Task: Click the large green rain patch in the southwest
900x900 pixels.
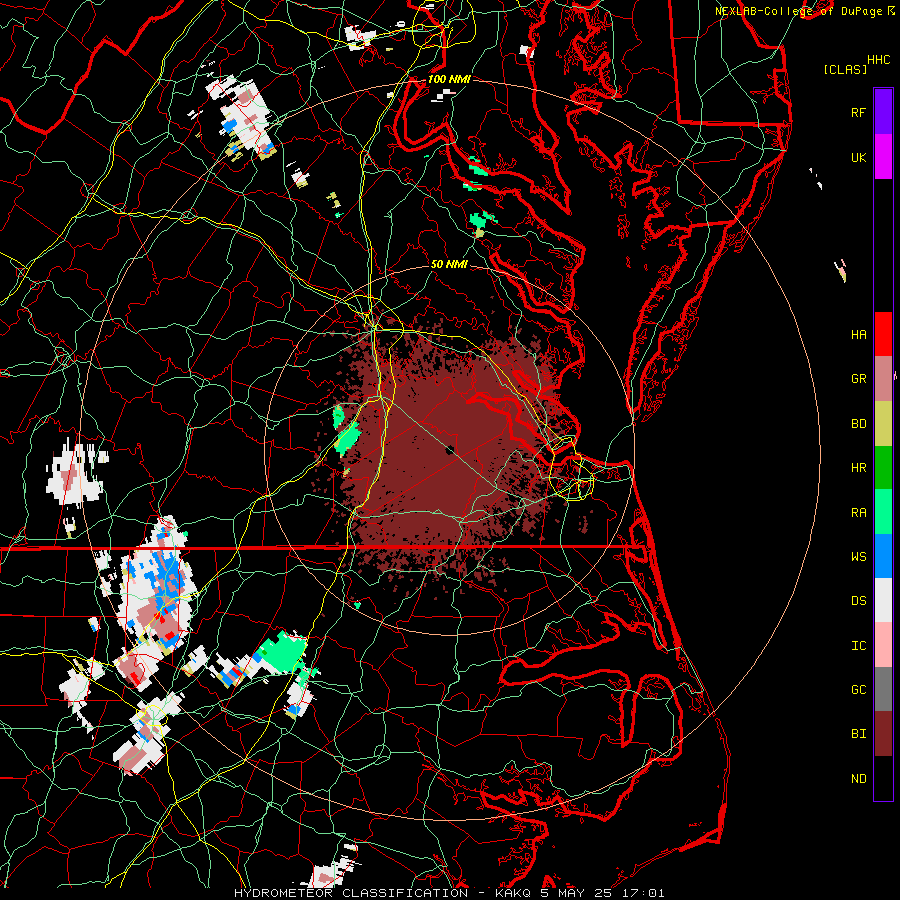Action: click(x=282, y=651)
